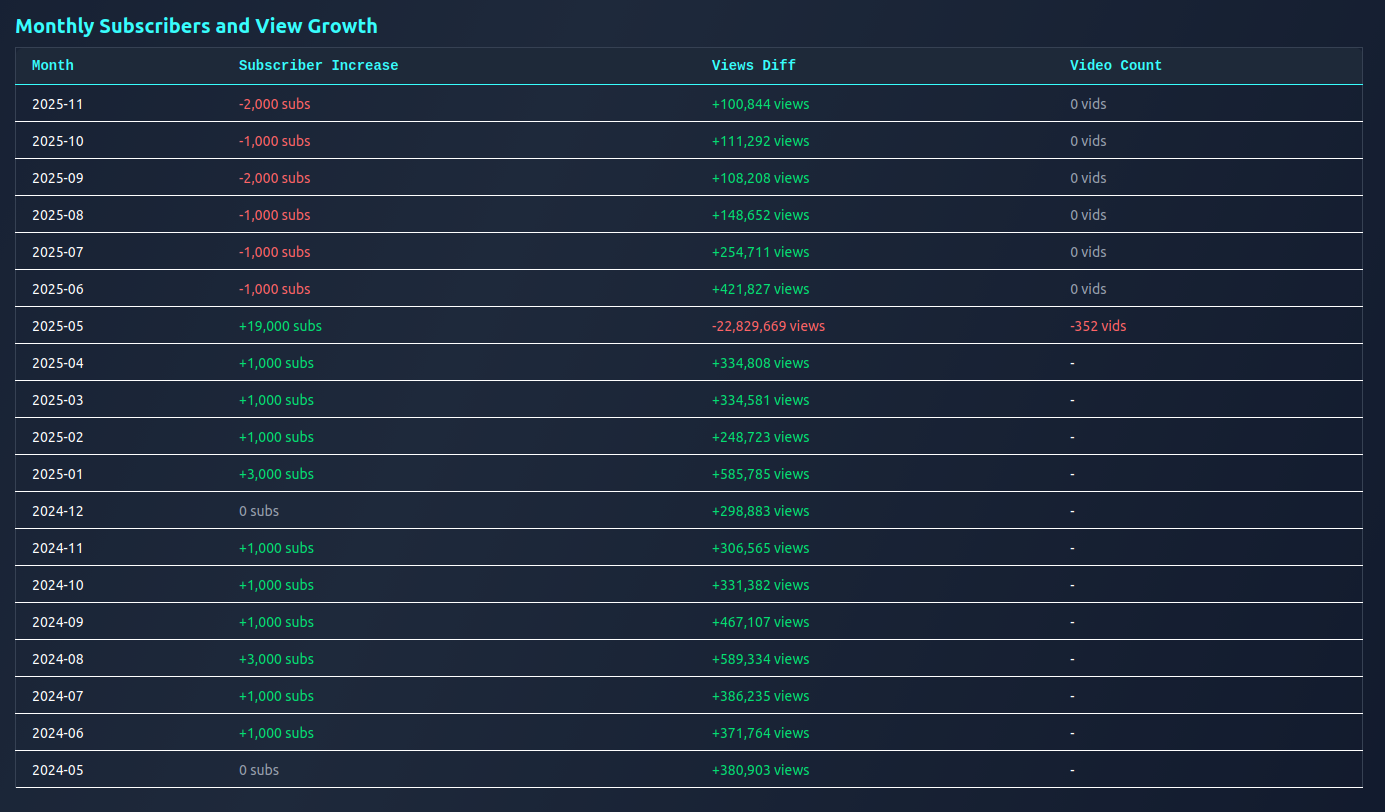This screenshot has width=1385, height=812.
Task: Select the +248,723 views value
Action: 761,437
